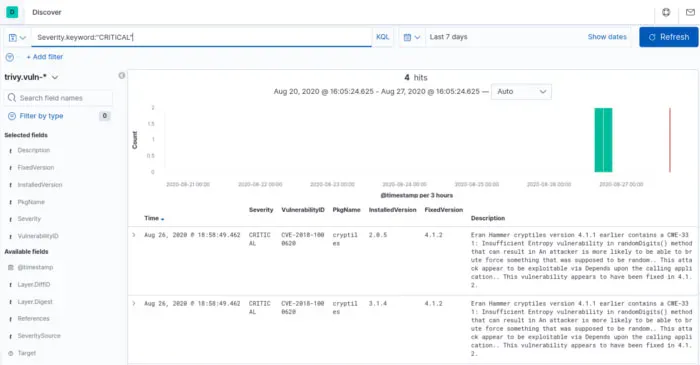Open the Auto interval dropdown

coord(521,91)
